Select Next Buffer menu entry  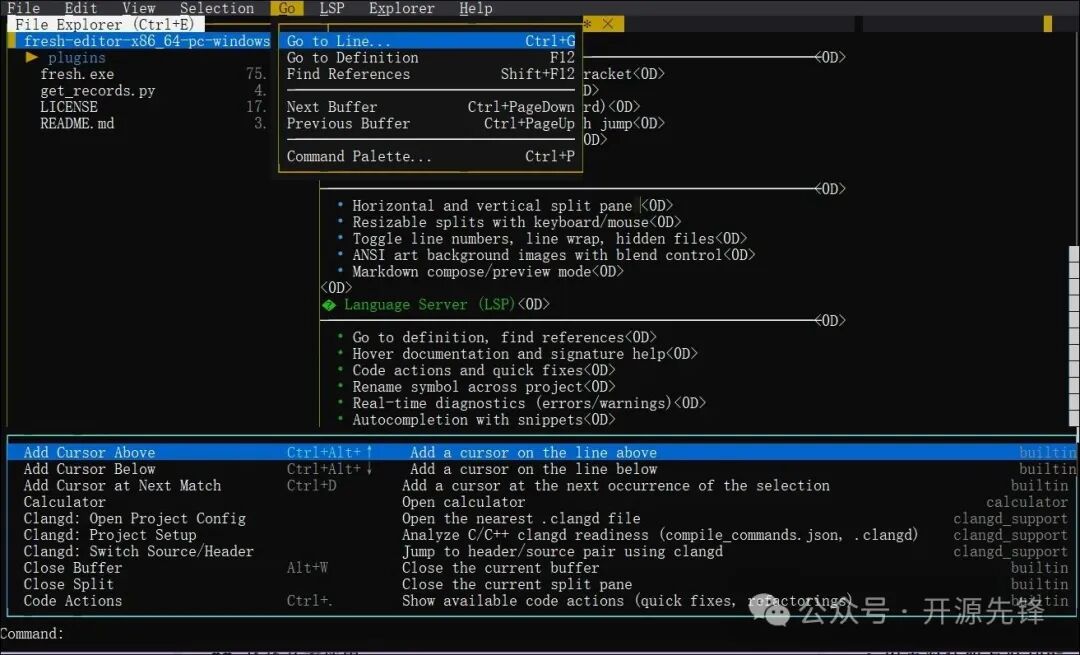coord(430,107)
